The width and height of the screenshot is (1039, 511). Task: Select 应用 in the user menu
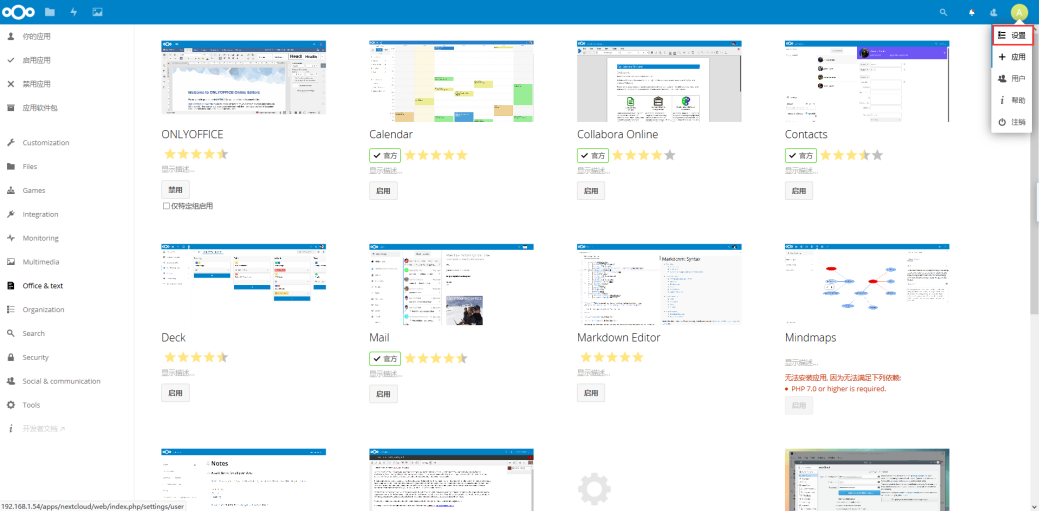pyautogui.click(x=1012, y=57)
